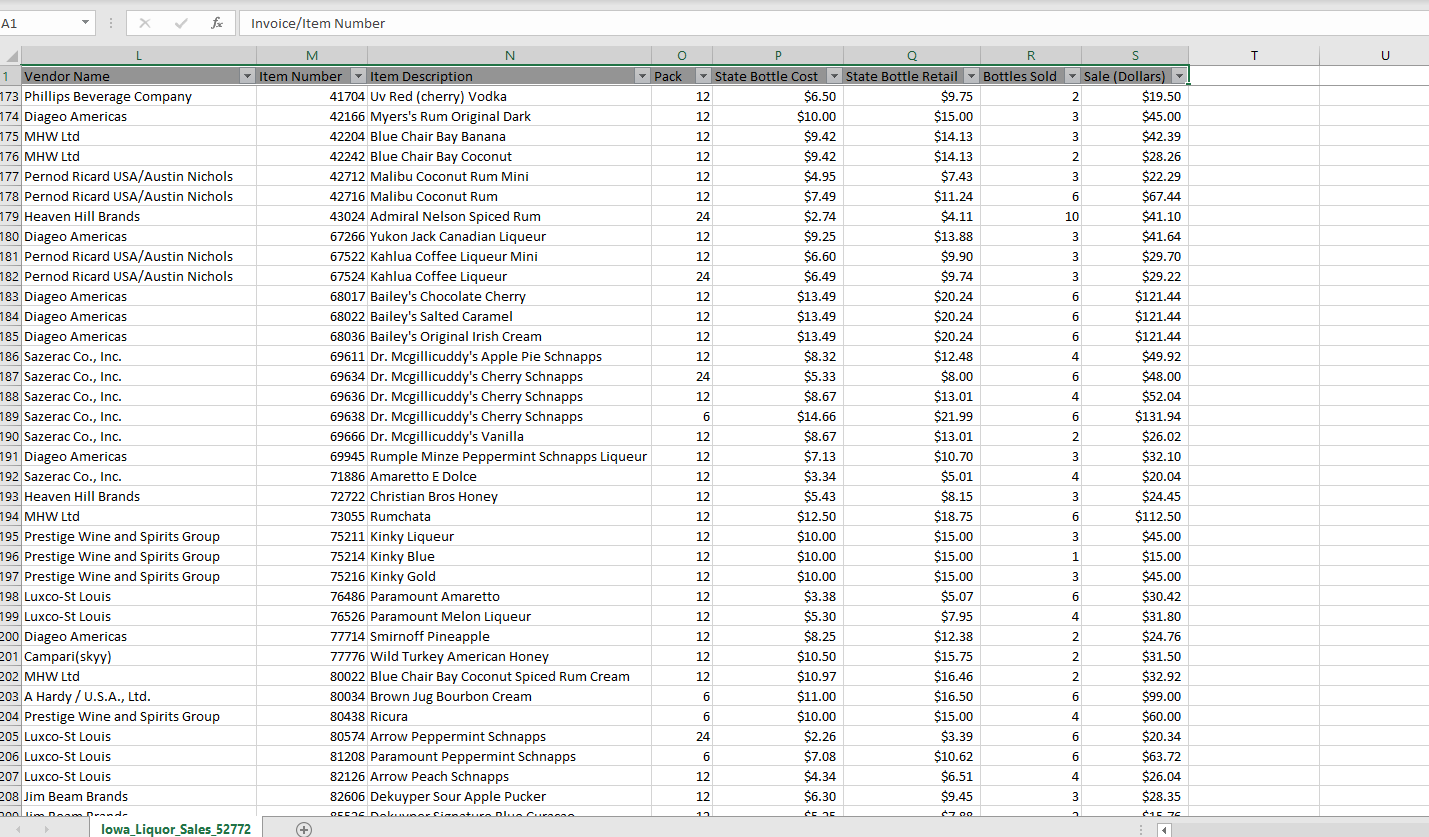Screen dimensions: 1429x837
Task: Click cell Christian Bros Honey
Action: coord(509,496)
